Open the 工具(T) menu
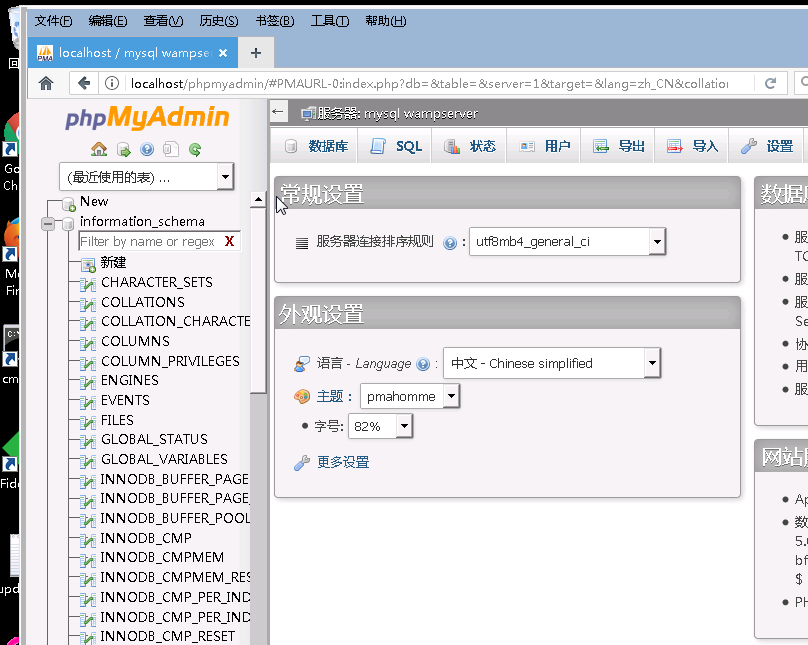Image resolution: width=808 pixels, height=645 pixels. click(330, 21)
